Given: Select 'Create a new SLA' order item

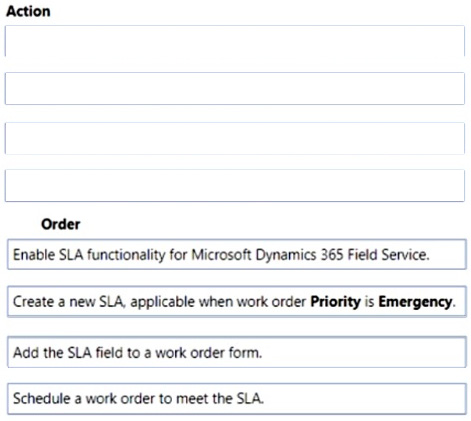Looking at the screenshot, I should pyautogui.click(x=237, y=302).
